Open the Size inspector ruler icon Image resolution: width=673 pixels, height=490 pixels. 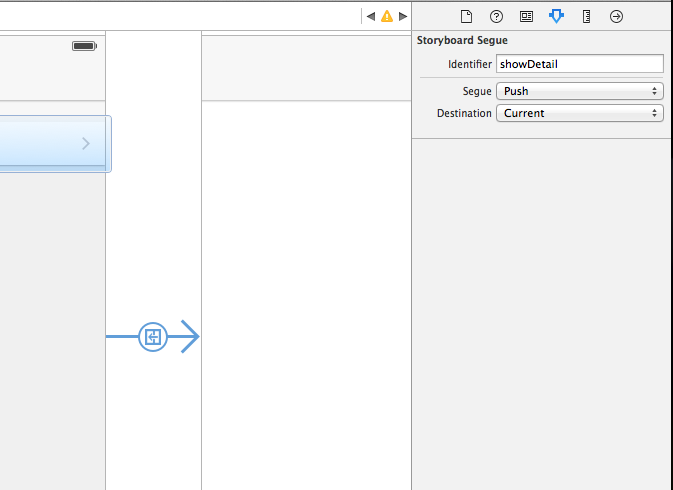tap(586, 16)
